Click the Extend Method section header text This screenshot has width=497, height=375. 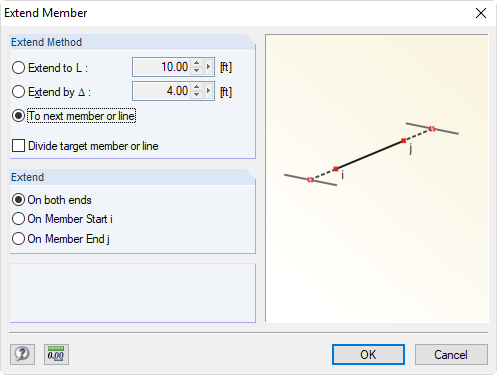[x=46, y=42]
